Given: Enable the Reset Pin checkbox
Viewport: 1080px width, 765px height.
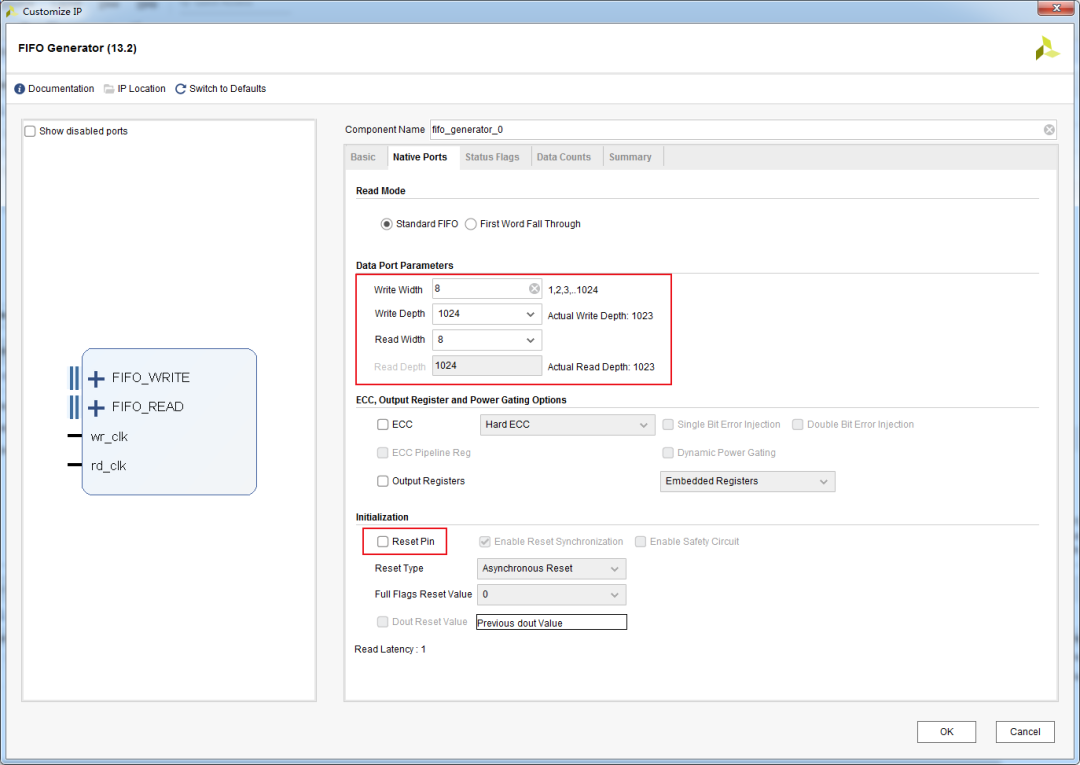Looking at the screenshot, I should pos(383,542).
